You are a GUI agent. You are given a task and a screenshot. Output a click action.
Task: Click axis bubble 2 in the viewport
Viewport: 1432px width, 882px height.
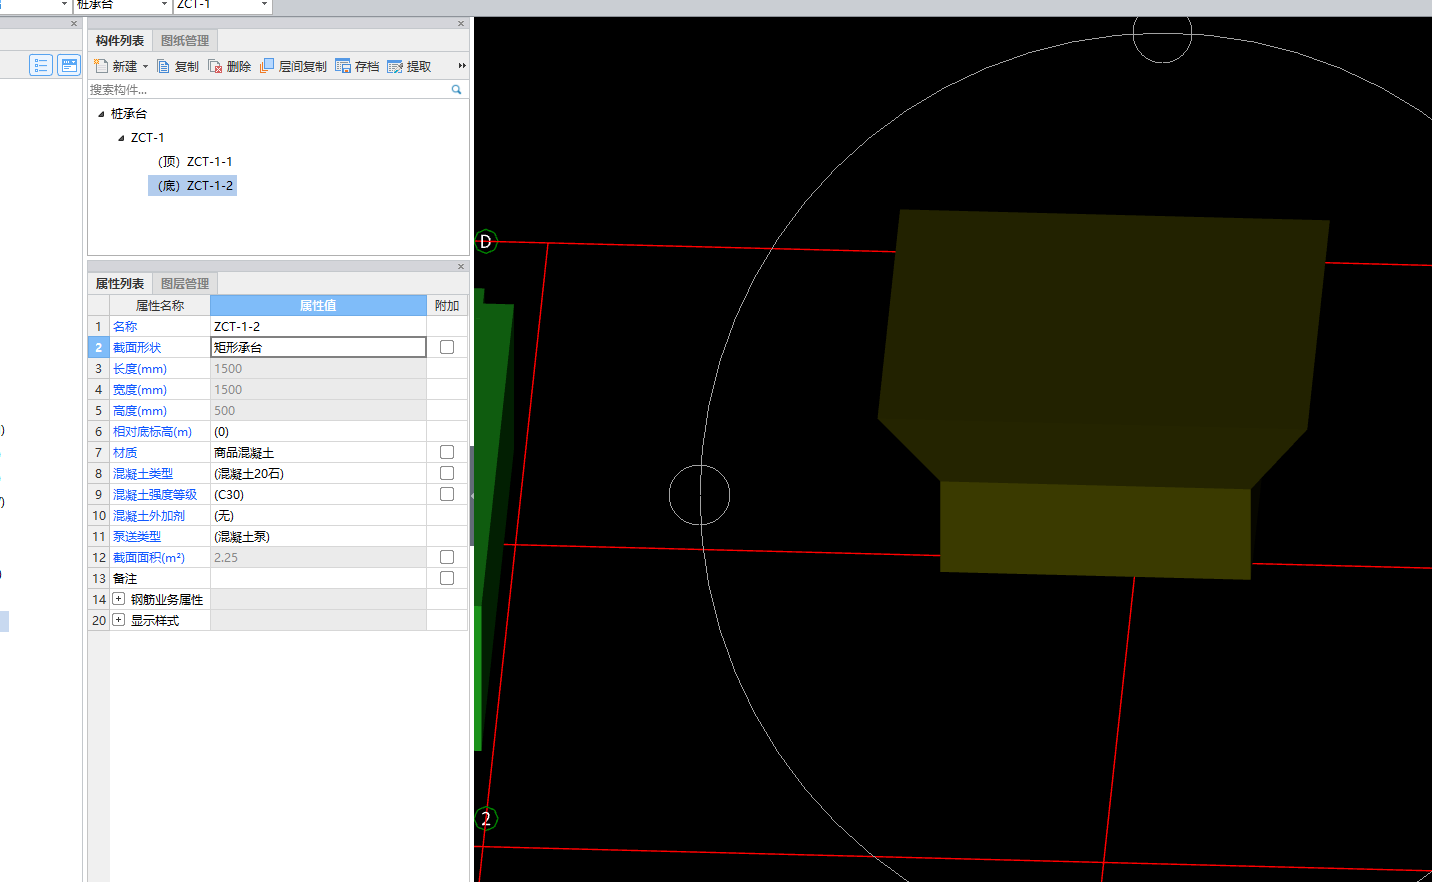coord(486,818)
